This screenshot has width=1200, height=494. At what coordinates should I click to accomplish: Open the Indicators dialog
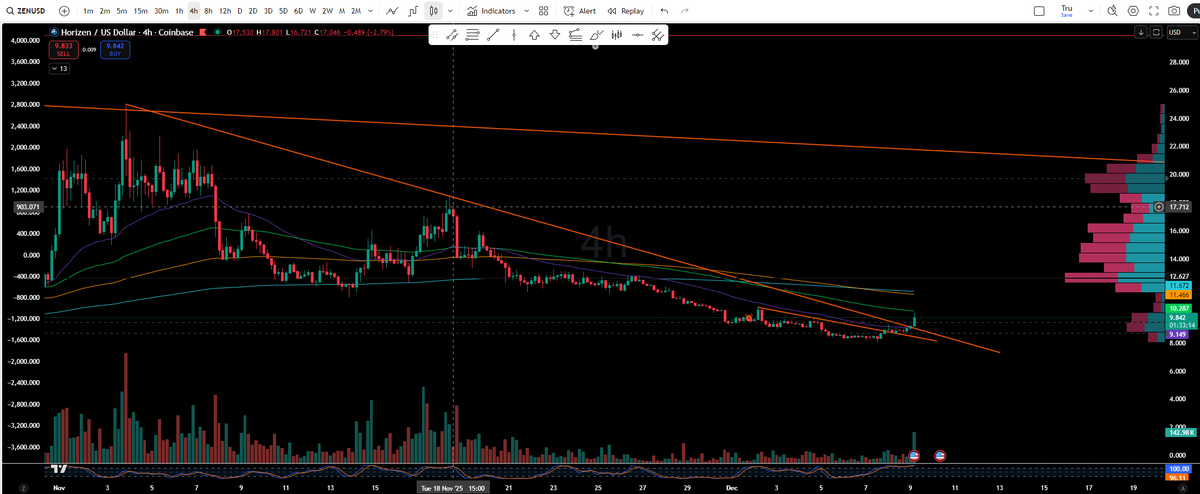(x=491, y=11)
